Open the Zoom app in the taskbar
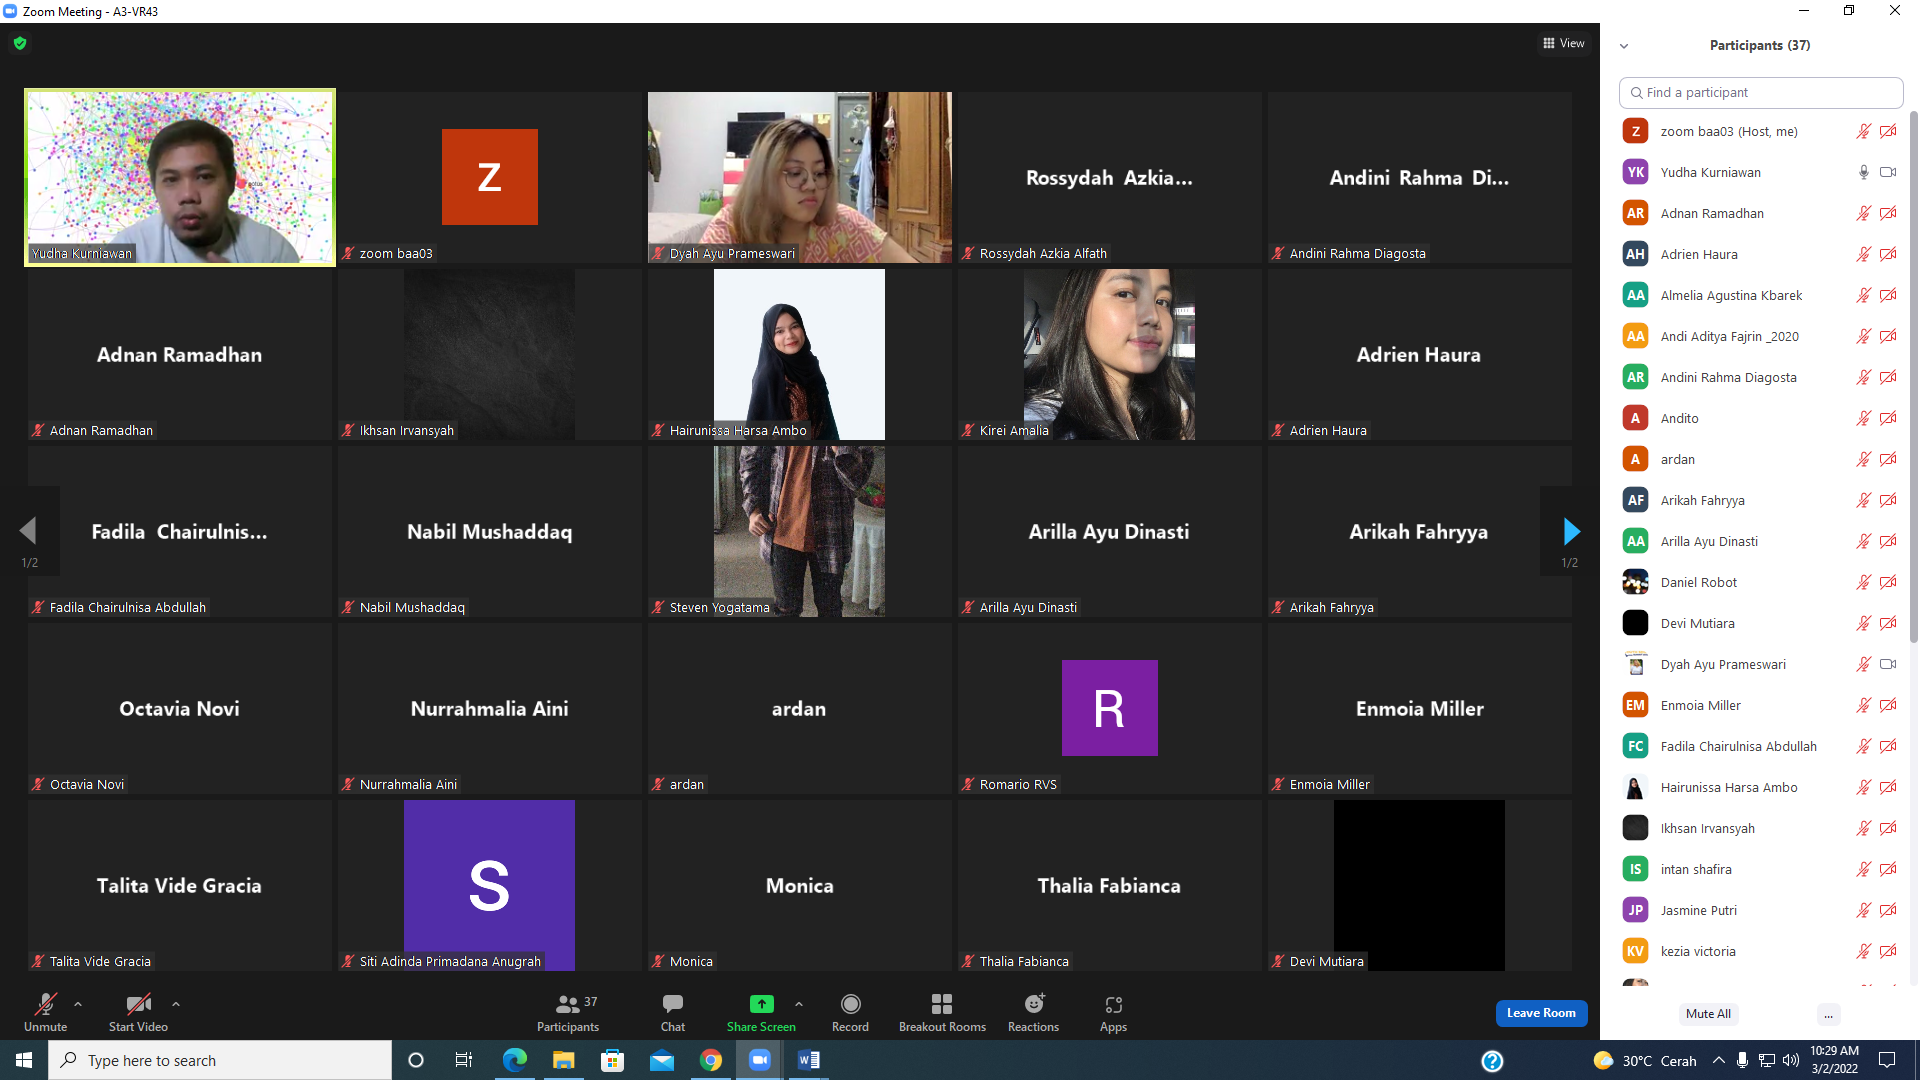Image resolution: width=1920 pixels, height=1080 pixels. click(760, 1060)
